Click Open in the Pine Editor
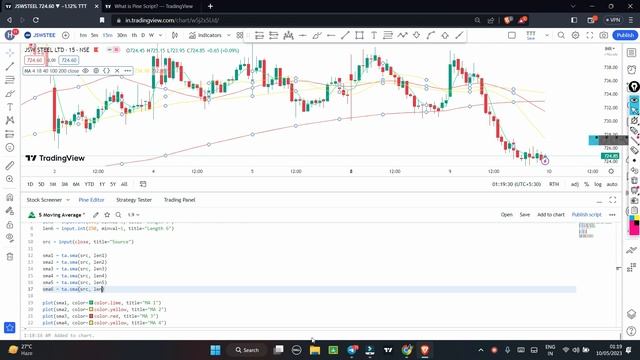 [507, 215]
